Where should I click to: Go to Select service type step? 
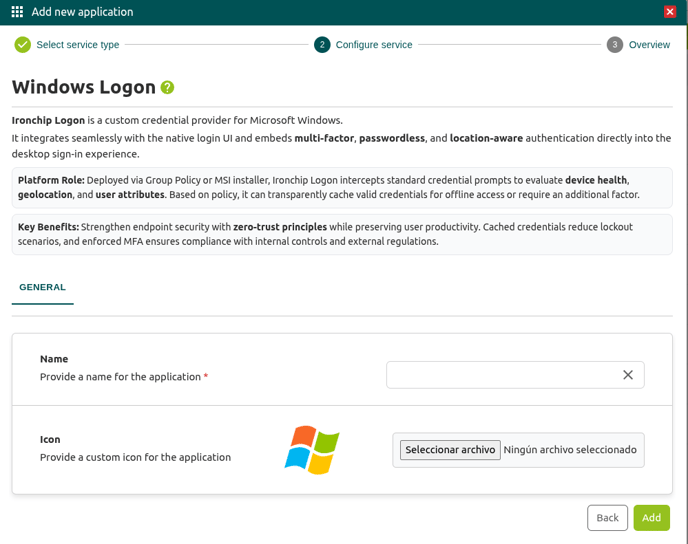77,45
